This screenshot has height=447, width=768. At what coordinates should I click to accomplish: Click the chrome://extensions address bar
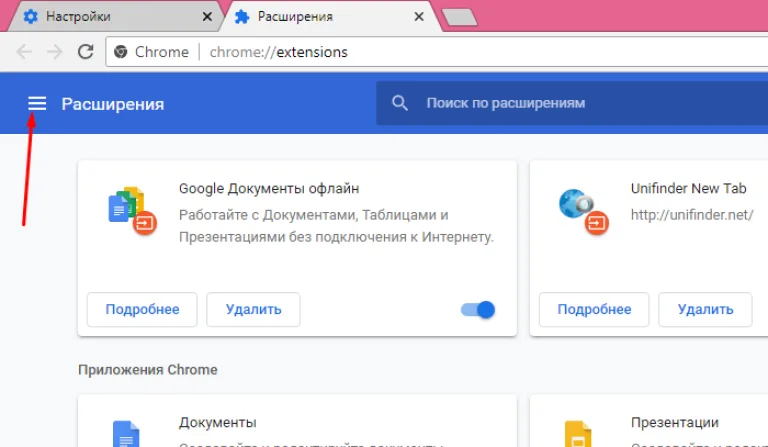(x=437, y=52)
